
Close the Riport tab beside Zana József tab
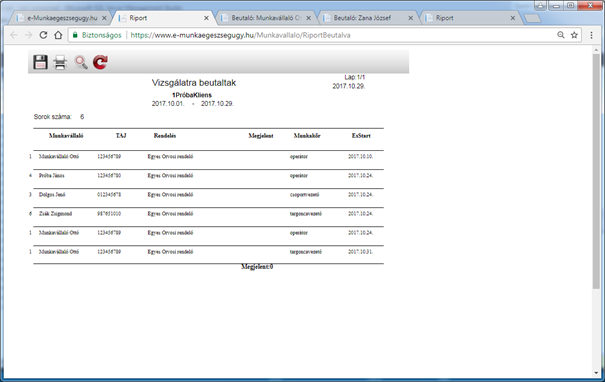click(513, 18)
